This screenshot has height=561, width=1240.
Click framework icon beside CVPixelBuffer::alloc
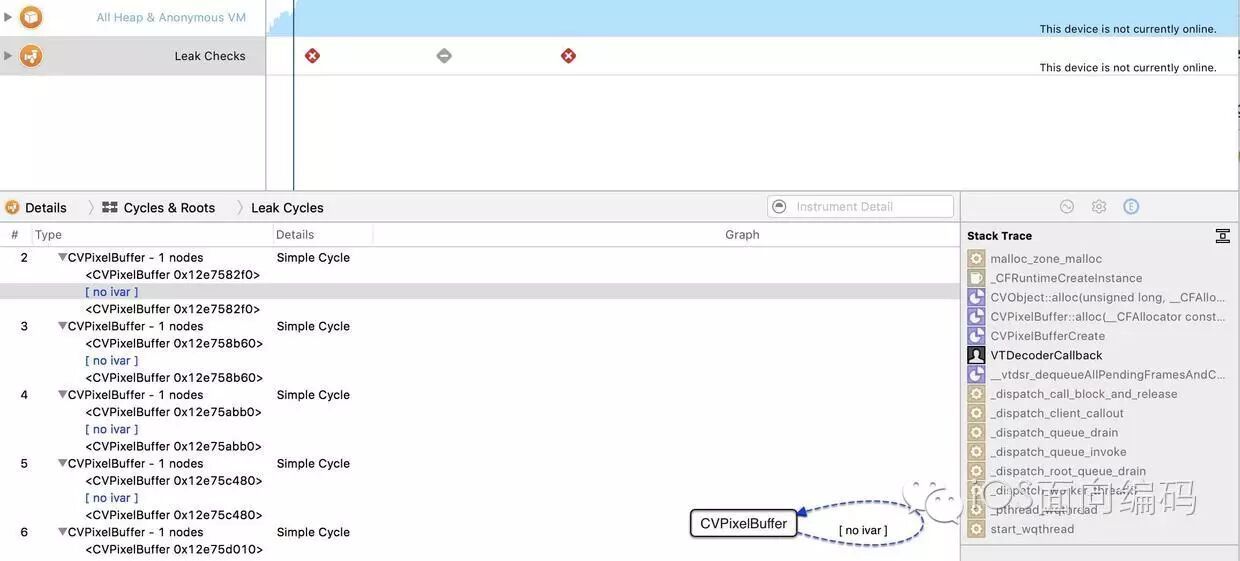pos(977,317)
